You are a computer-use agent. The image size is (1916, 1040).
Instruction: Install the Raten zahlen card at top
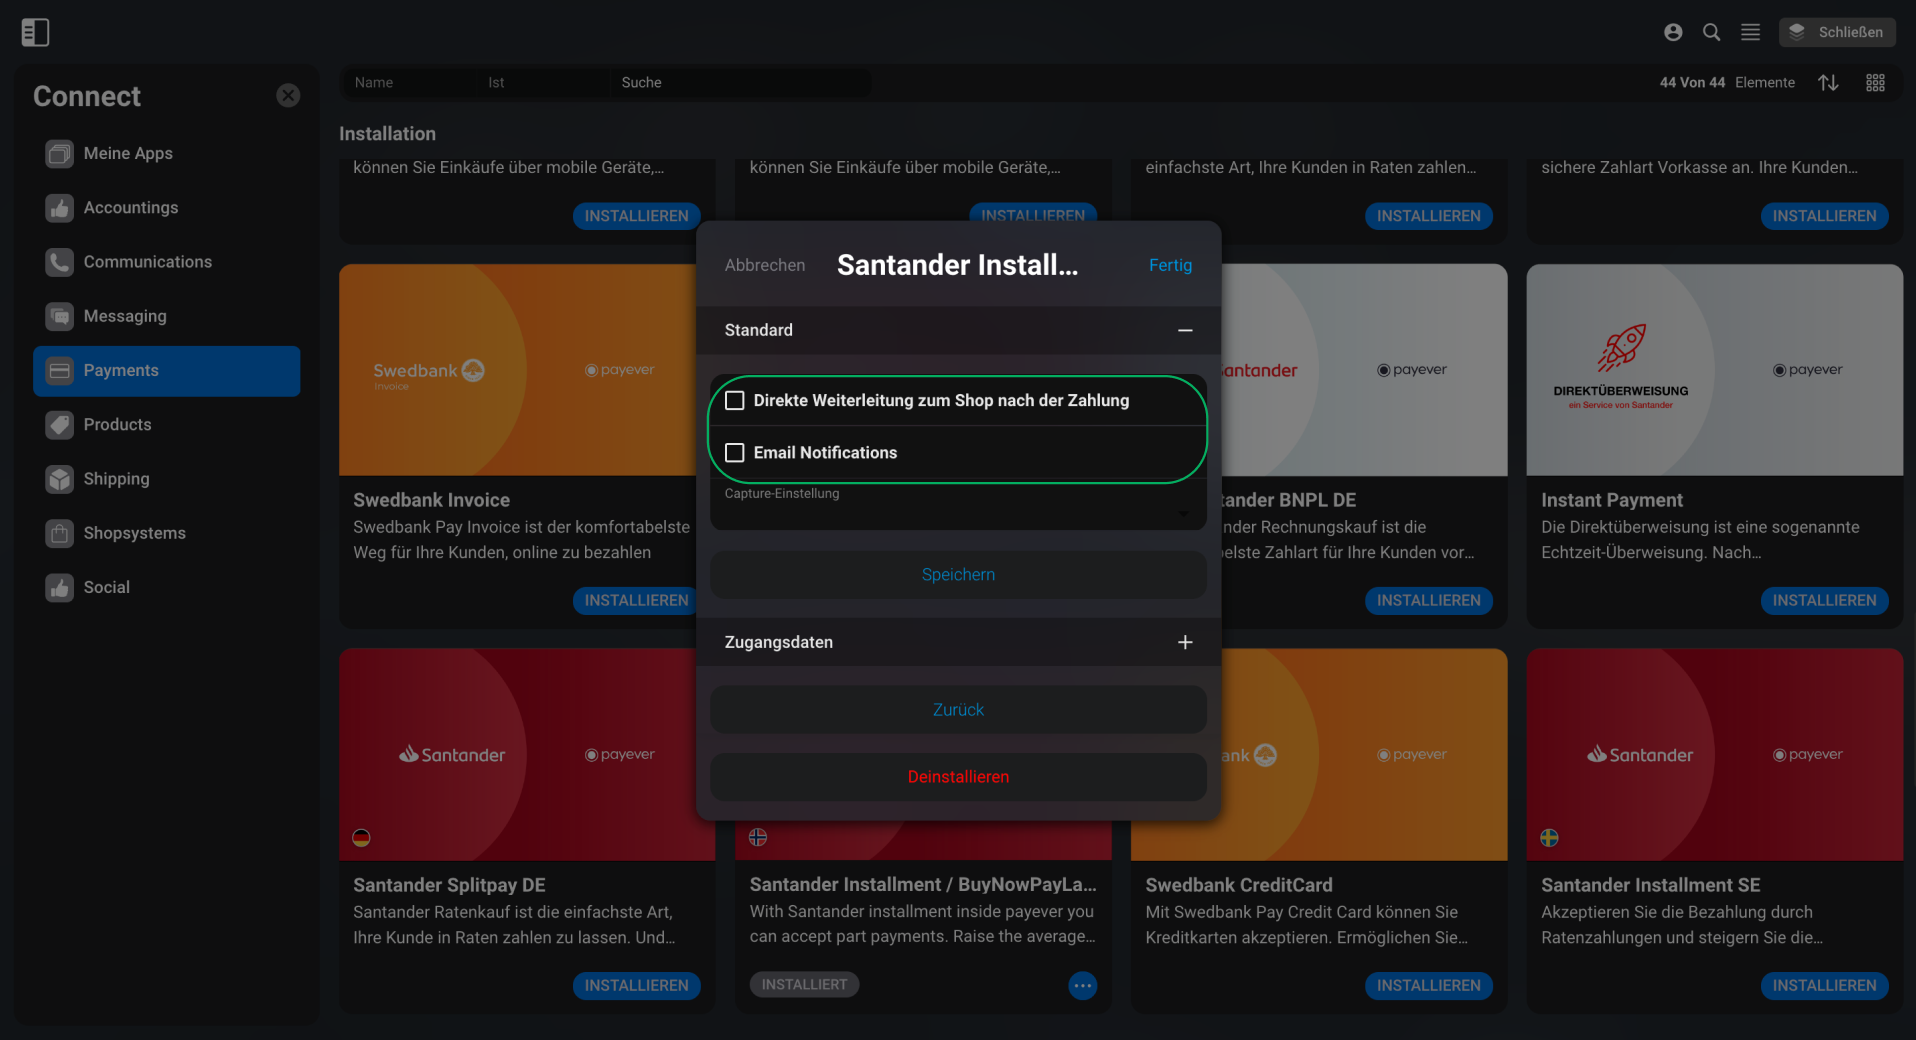coord(1428,216)
